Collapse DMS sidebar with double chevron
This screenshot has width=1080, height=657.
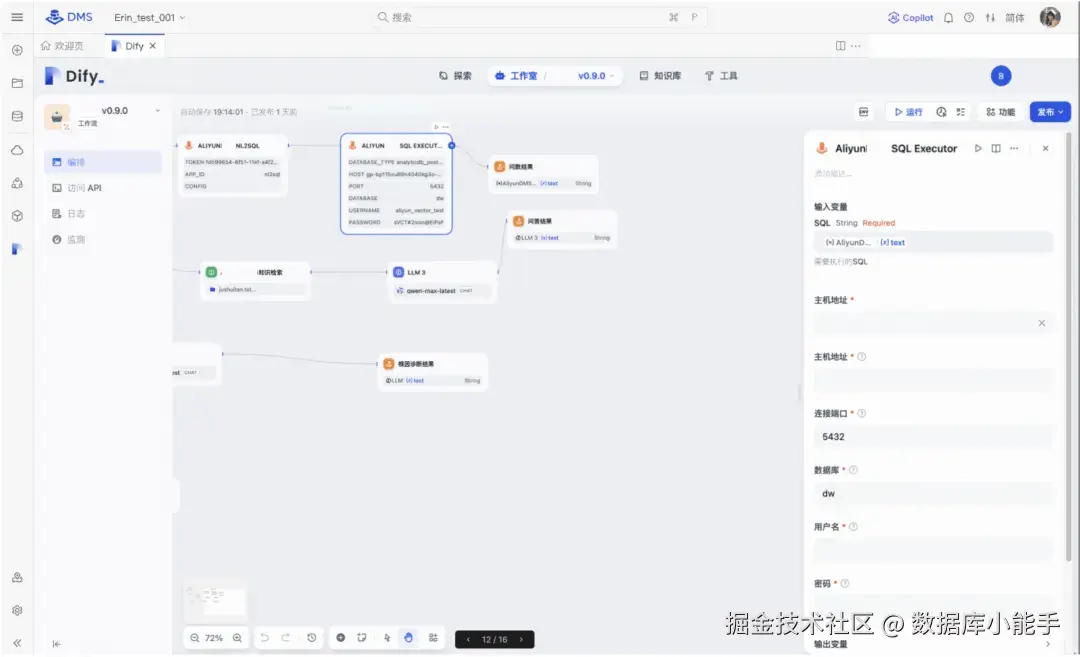(x=17, y=643)
